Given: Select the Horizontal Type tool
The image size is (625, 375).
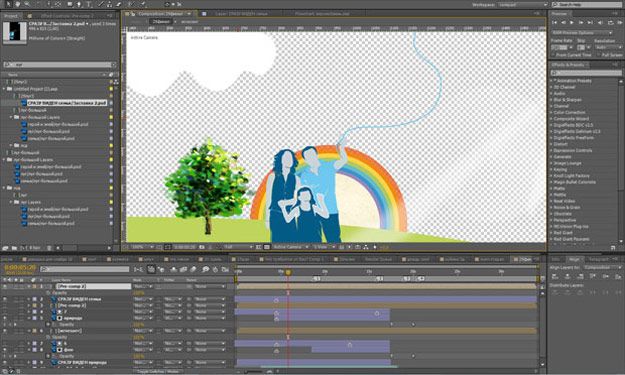Looking at the screenshot, I should (x=89, y=4).
